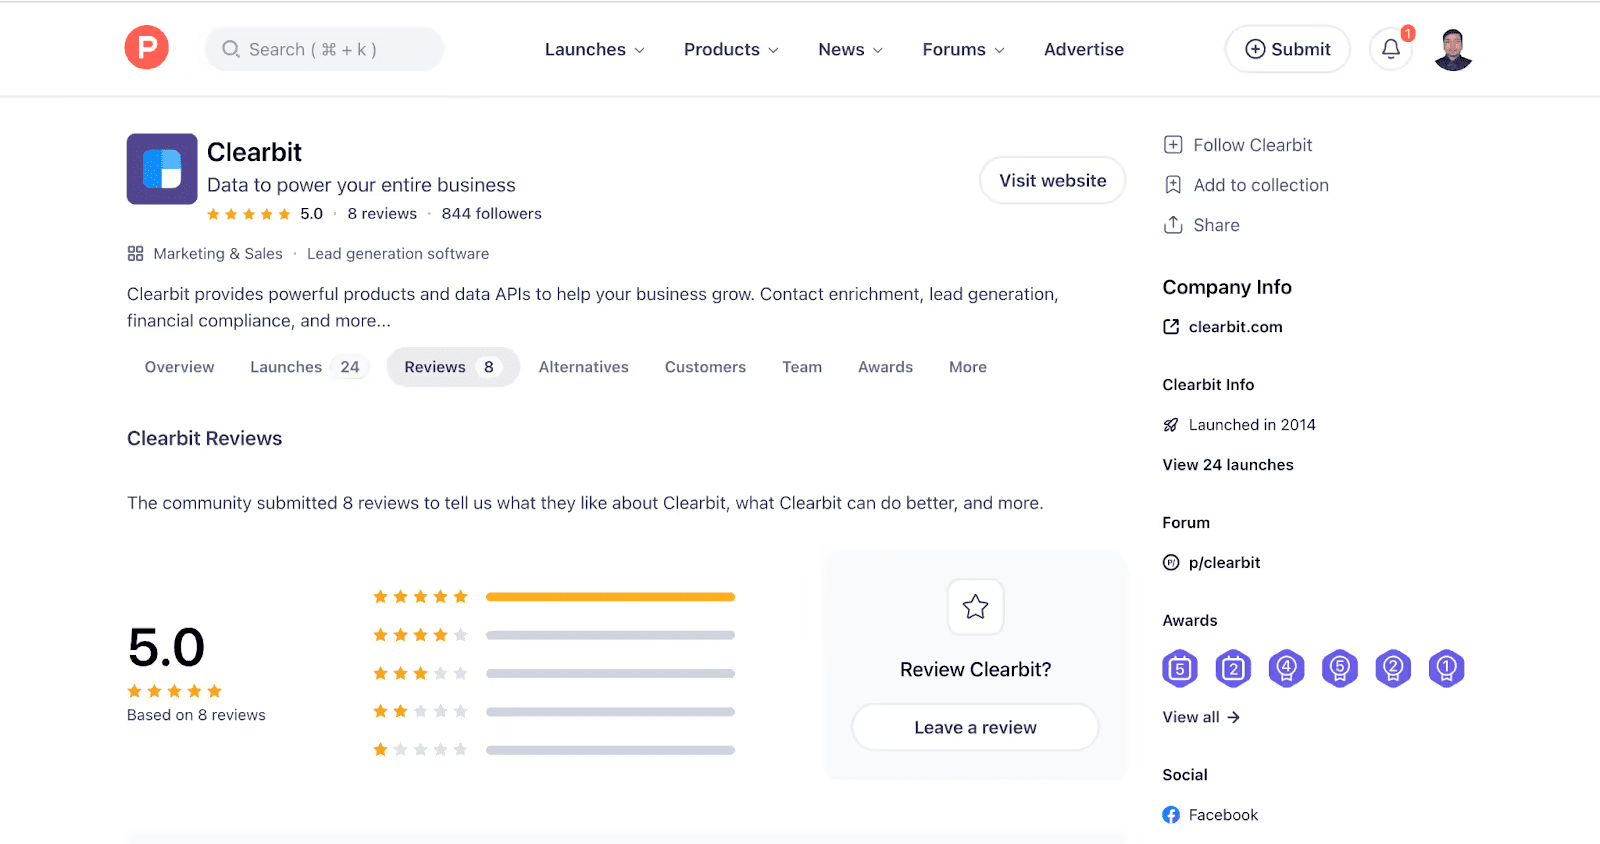This screenshot has height=844, width=1600.
Task: Click inside the search field
Action: [x=324, y=48]
